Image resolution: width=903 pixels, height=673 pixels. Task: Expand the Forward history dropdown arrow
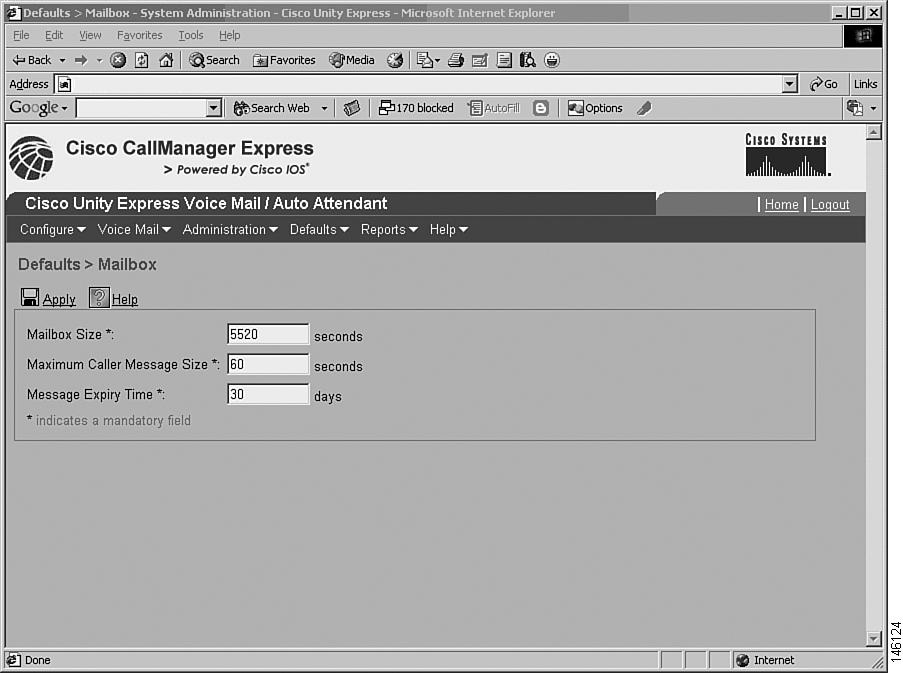pyautogui.click(x=99, y=60)
